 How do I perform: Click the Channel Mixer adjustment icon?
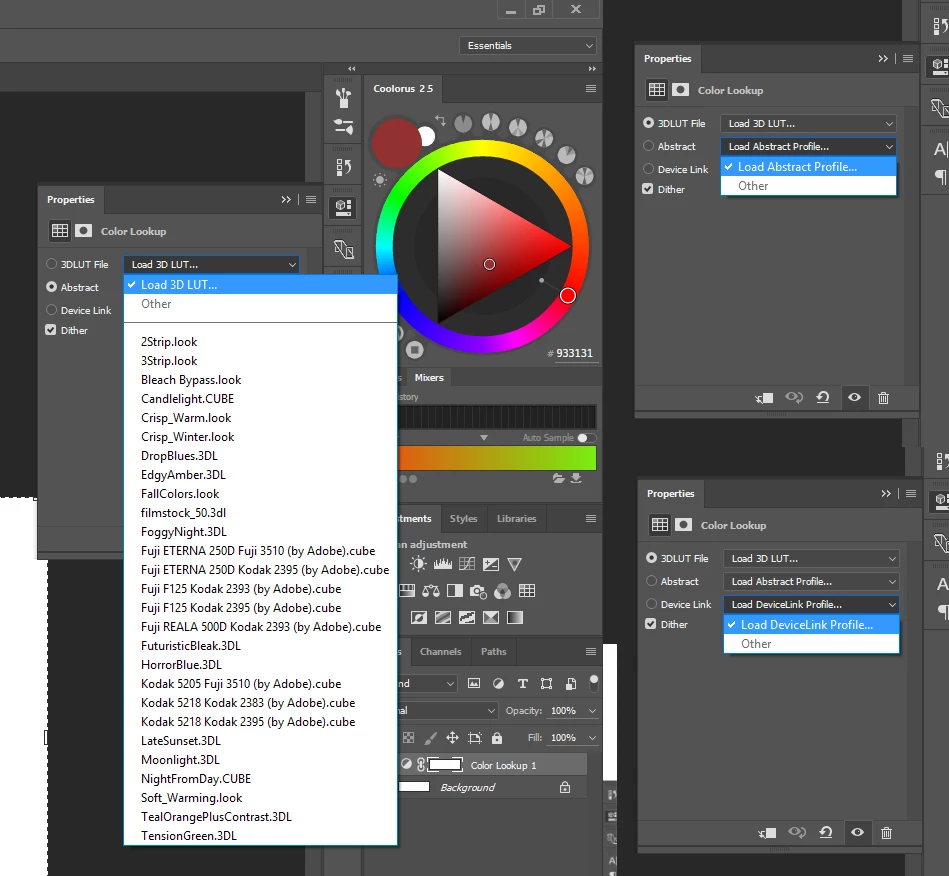(x=502, y=591)
